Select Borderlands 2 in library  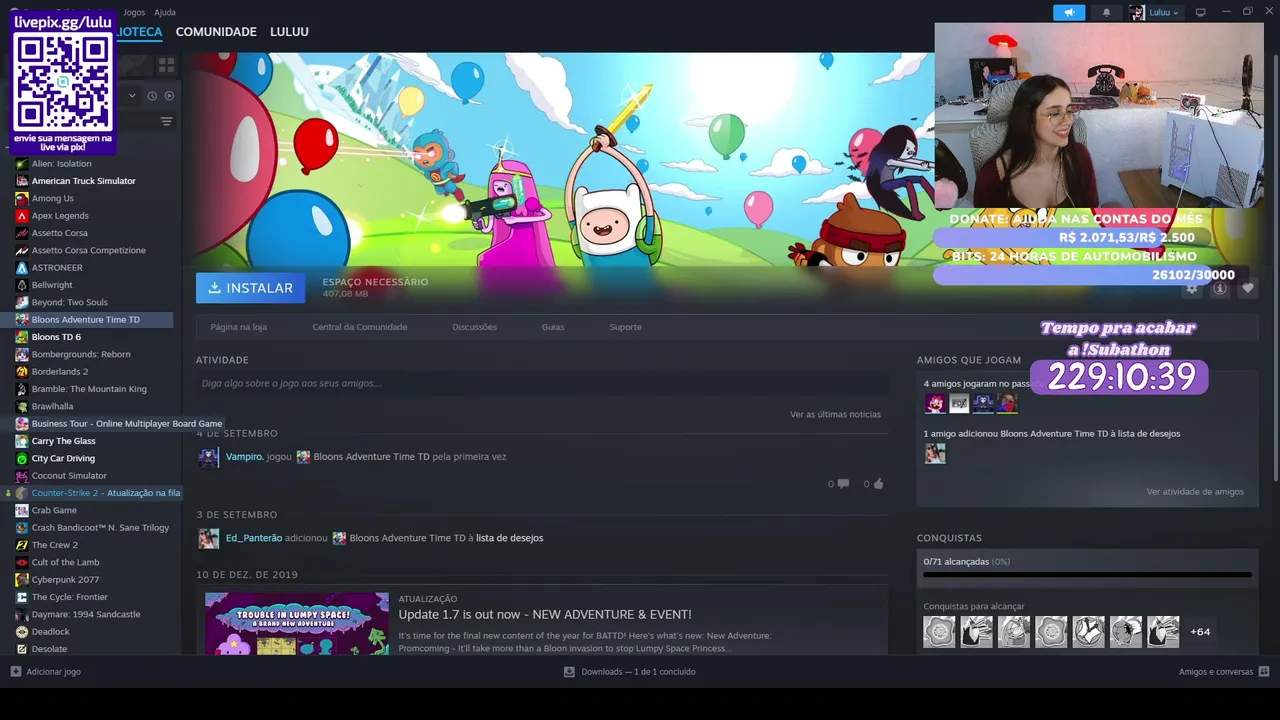[x=60, y=372]
